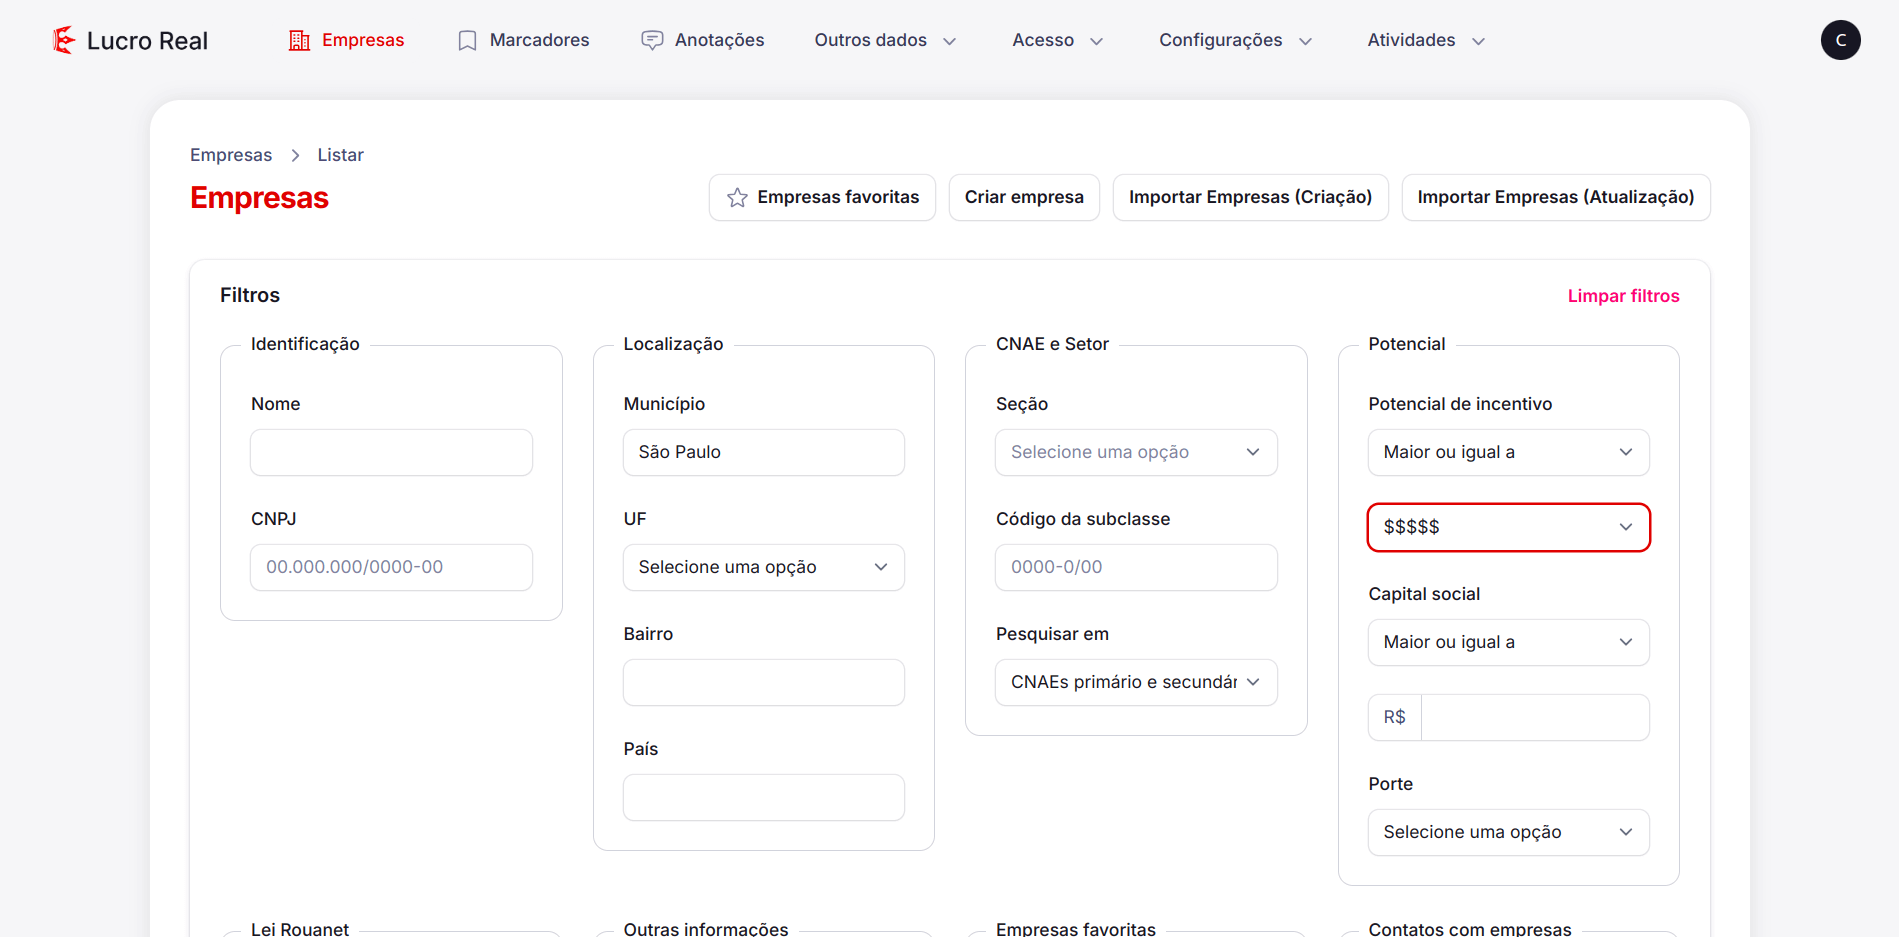Open the user avatar menu
The width and height of the screenshot is (1899, 937).
(1840, 40)
